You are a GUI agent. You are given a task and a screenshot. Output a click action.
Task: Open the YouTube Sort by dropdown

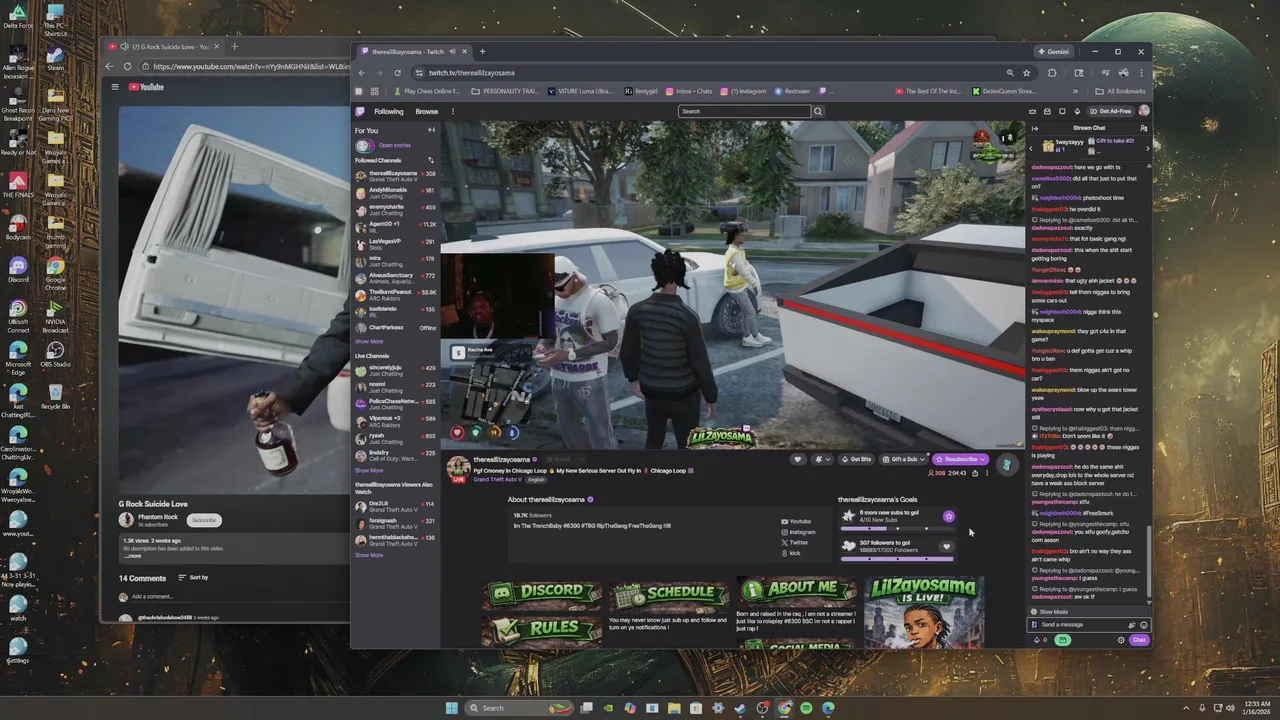tap(193, 577)
